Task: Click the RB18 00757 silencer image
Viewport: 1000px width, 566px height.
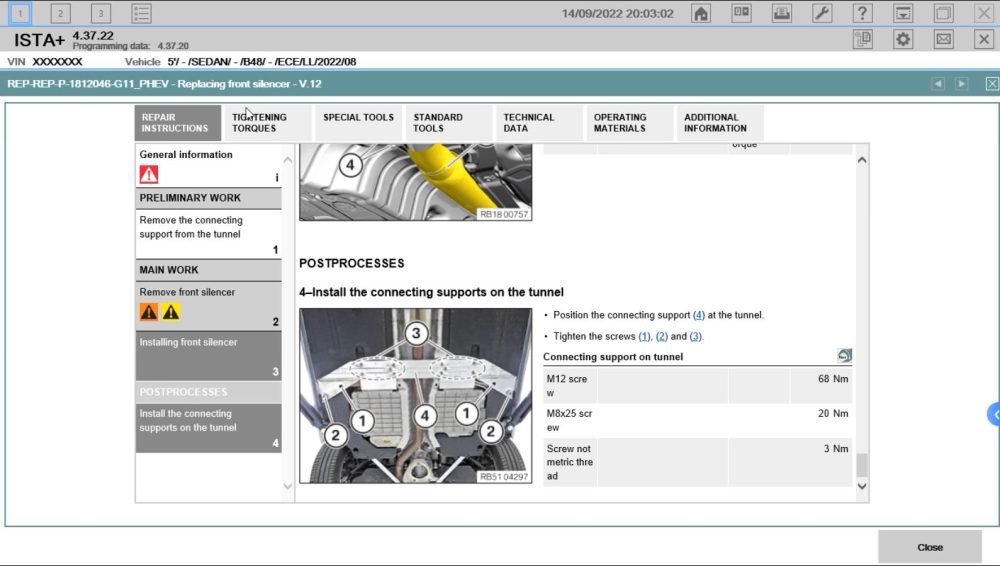Action: [x=415, y=182]
